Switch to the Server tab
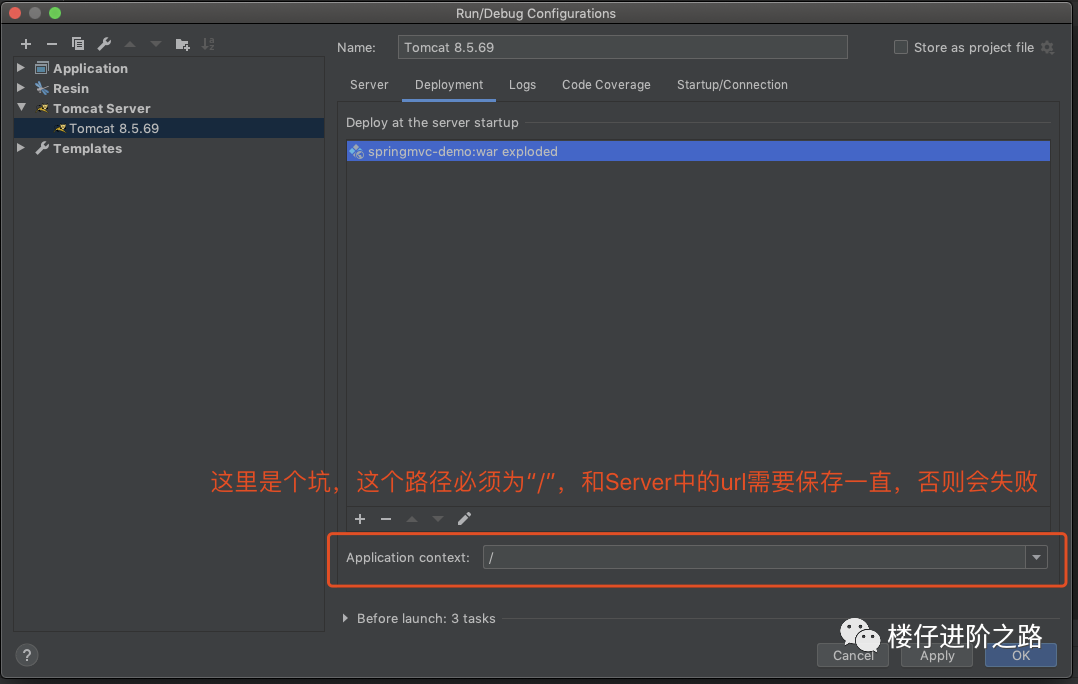 (x=369, y=85)
